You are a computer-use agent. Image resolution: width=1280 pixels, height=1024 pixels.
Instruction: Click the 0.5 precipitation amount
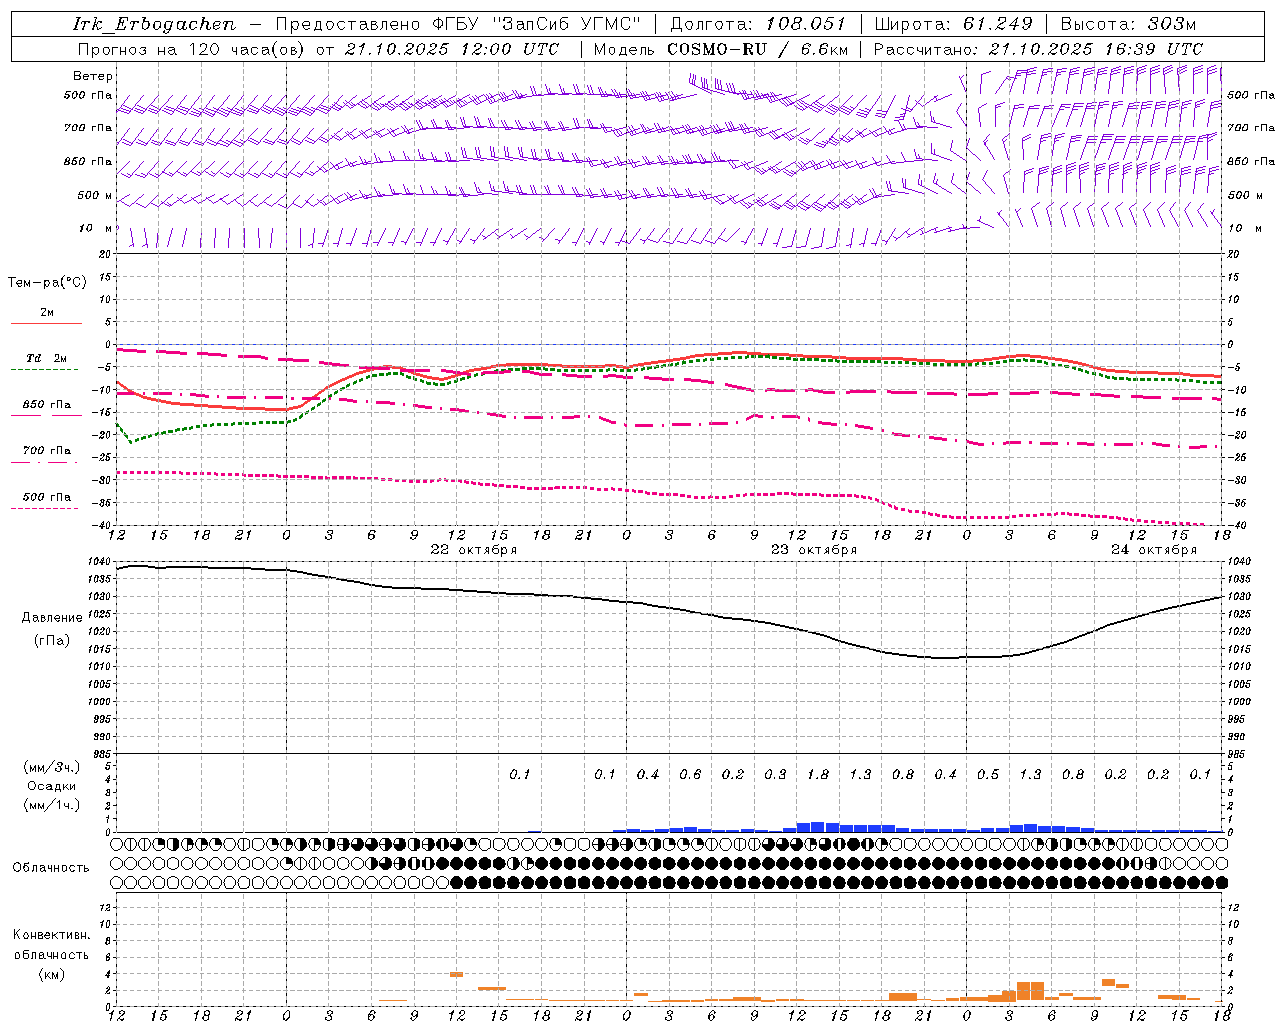tap(988, 774)
